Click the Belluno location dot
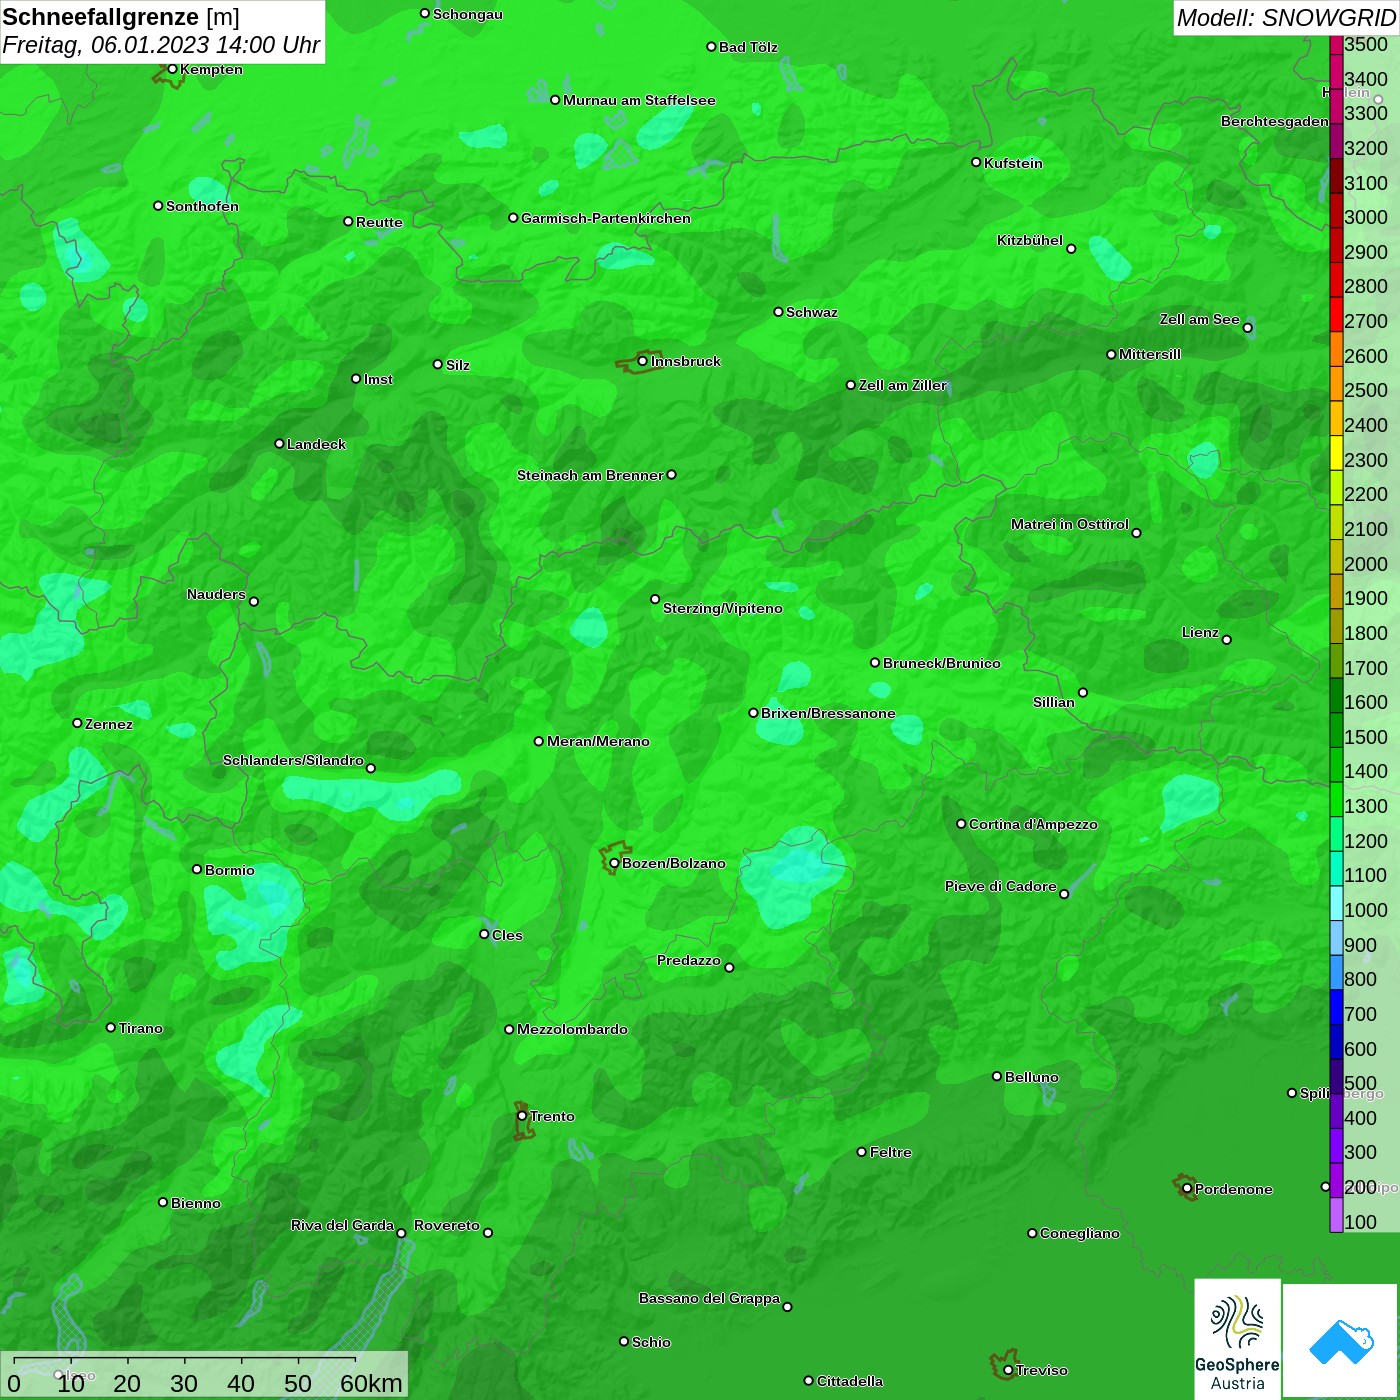Image resolution: width=1400 pixels, height=1400 pixels. coord(997,1076)
